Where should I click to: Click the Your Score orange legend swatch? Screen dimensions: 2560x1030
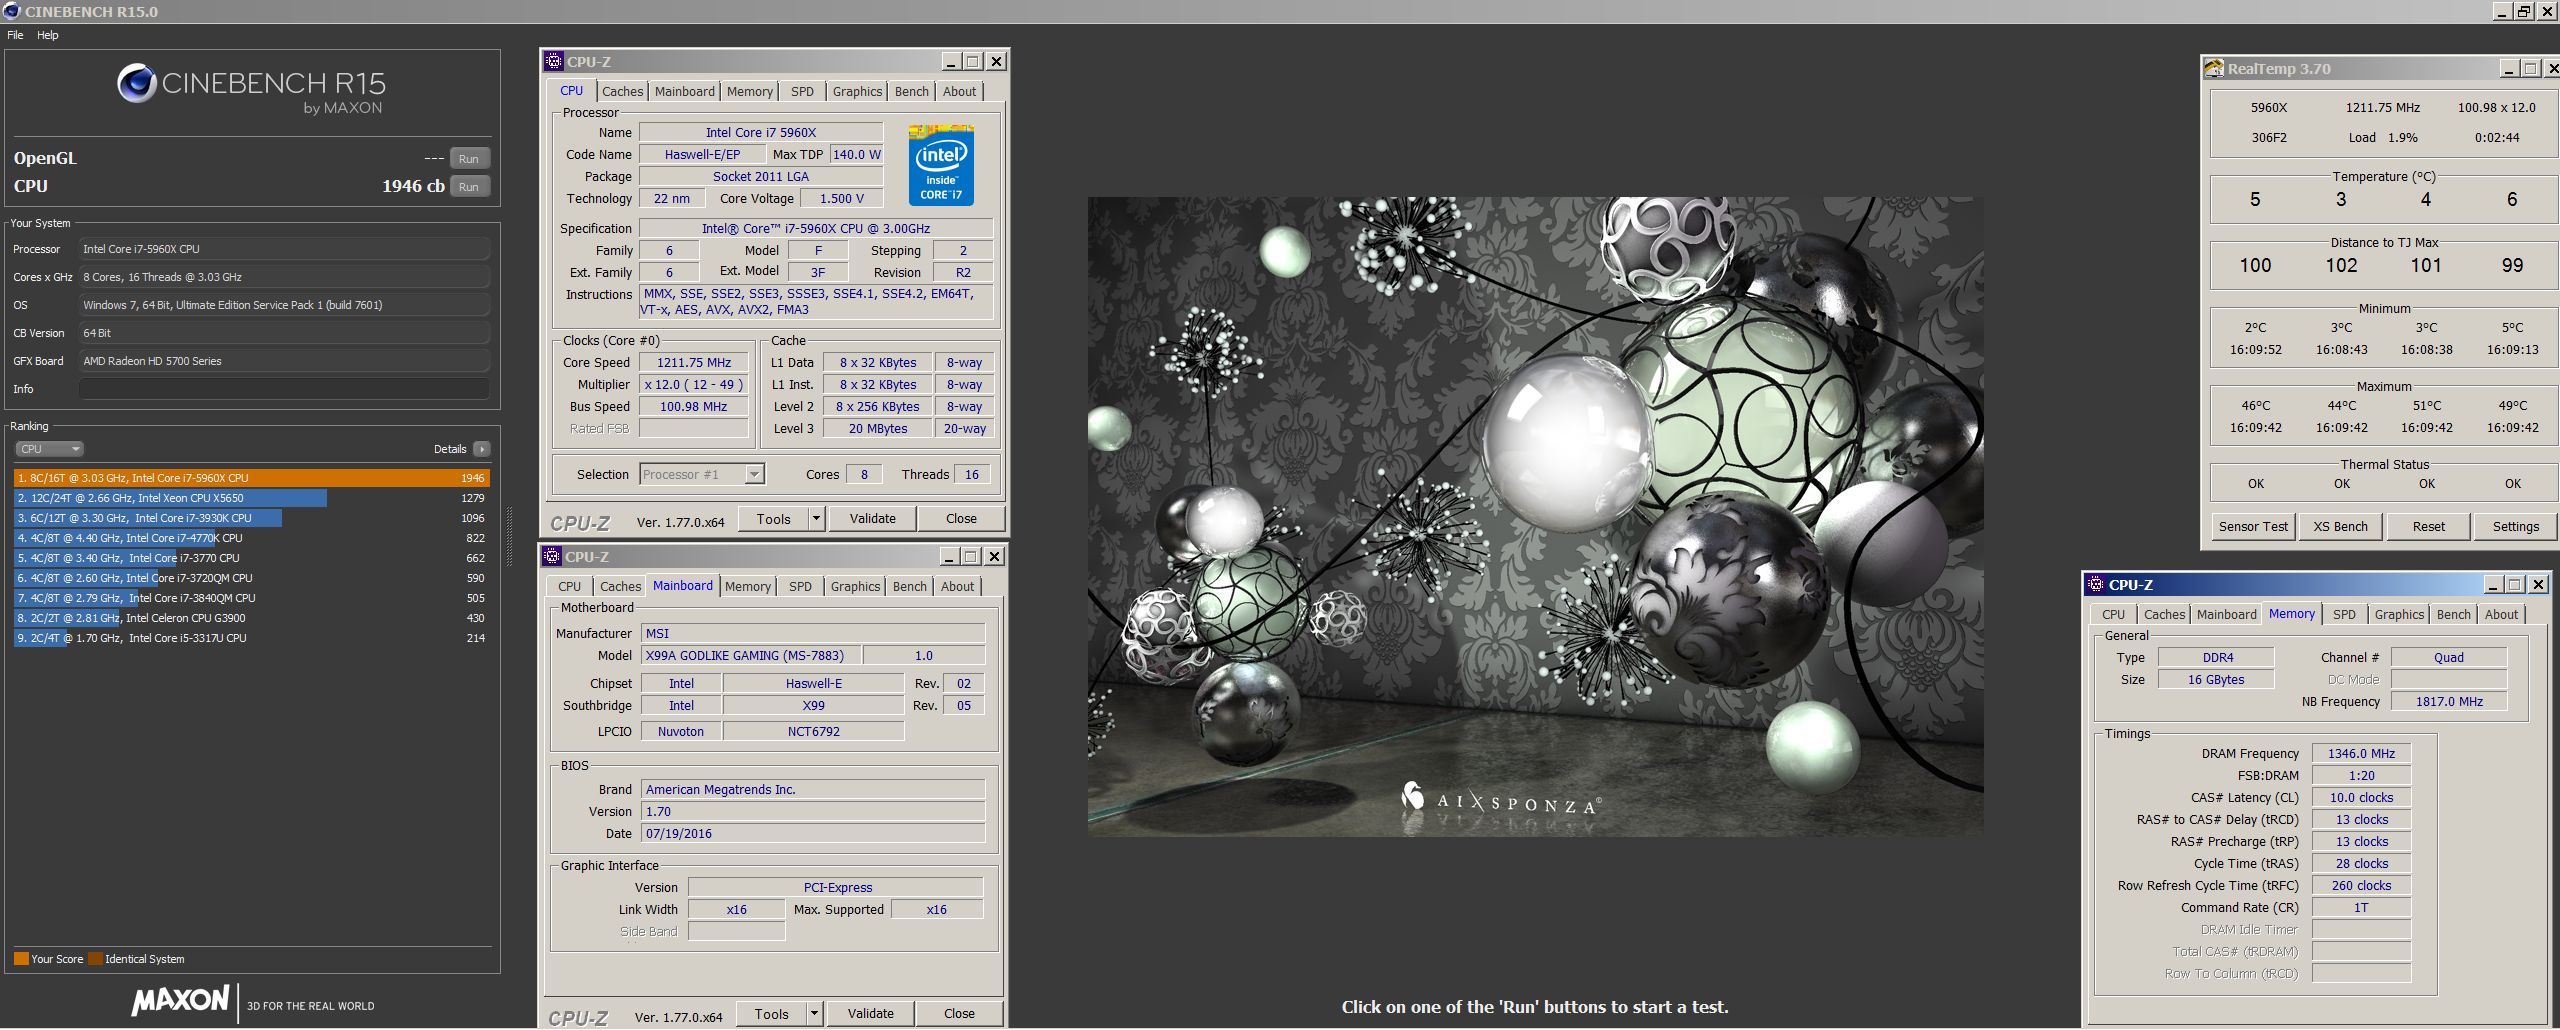[21, 959]
